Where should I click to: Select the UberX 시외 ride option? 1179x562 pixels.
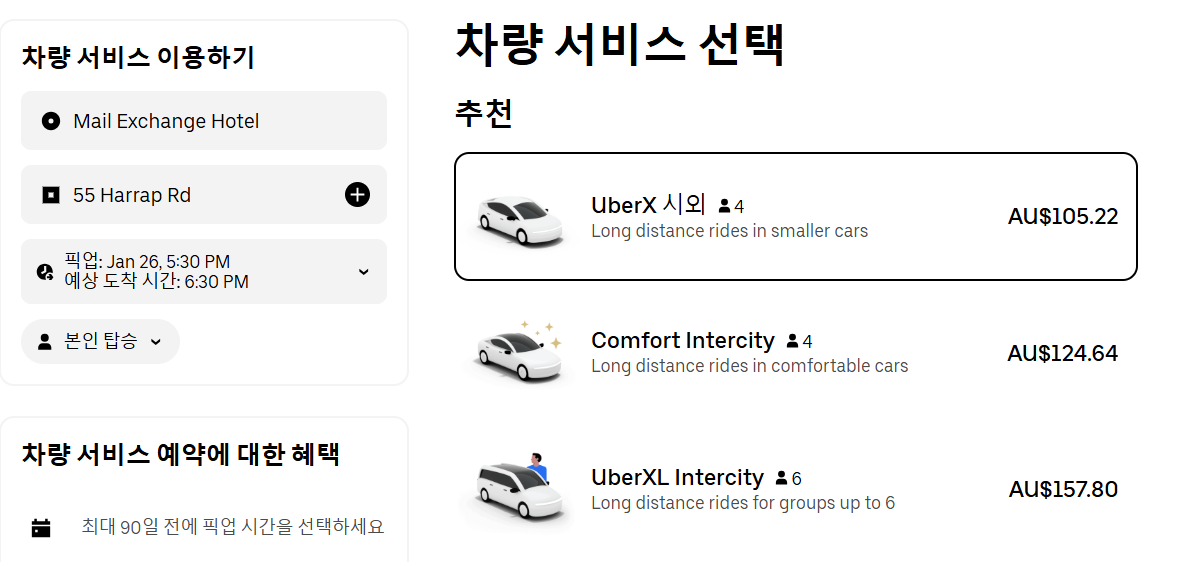pyautogui.click(x=795, y=217)
